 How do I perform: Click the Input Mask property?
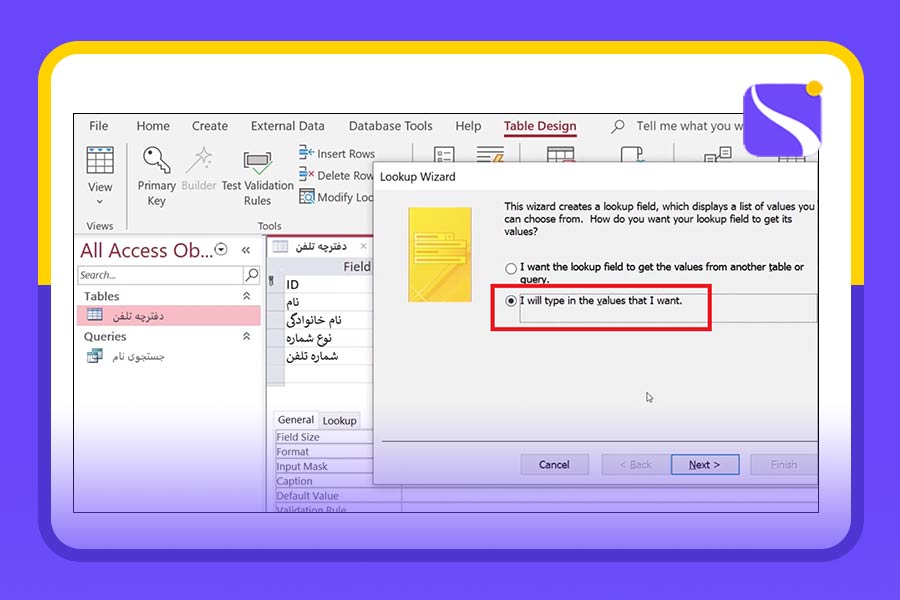click(324, 466)
